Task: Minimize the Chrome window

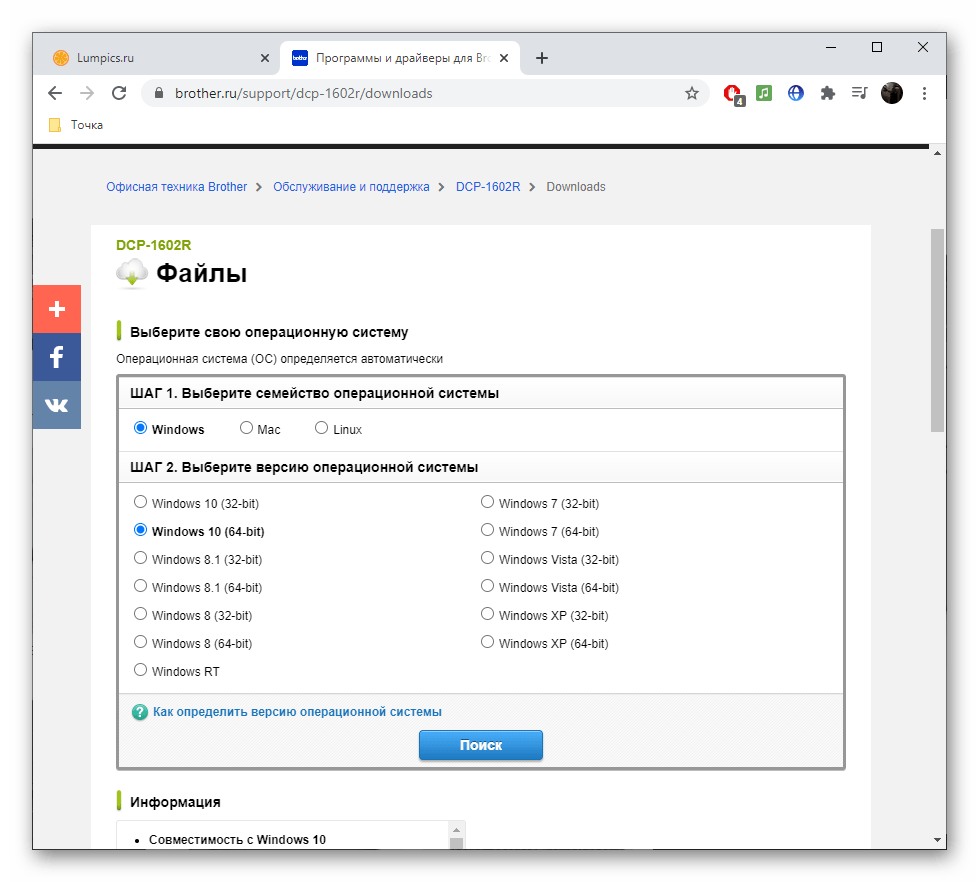Action: click(x=830, y=47)
